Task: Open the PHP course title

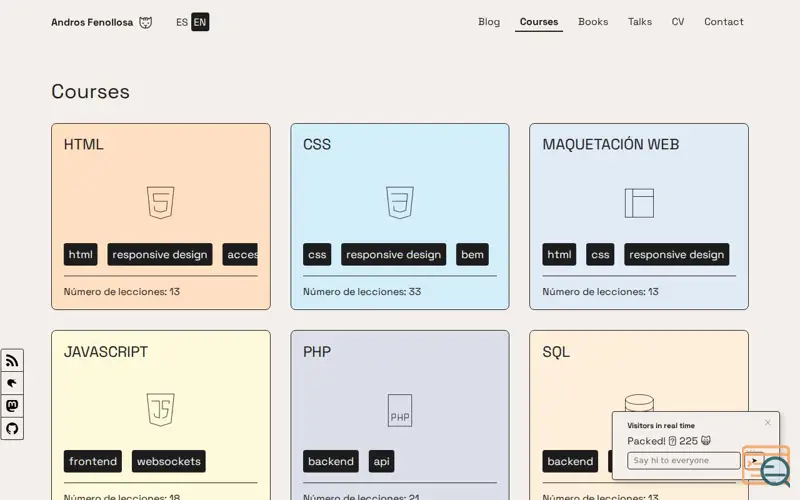Action: 317,352
